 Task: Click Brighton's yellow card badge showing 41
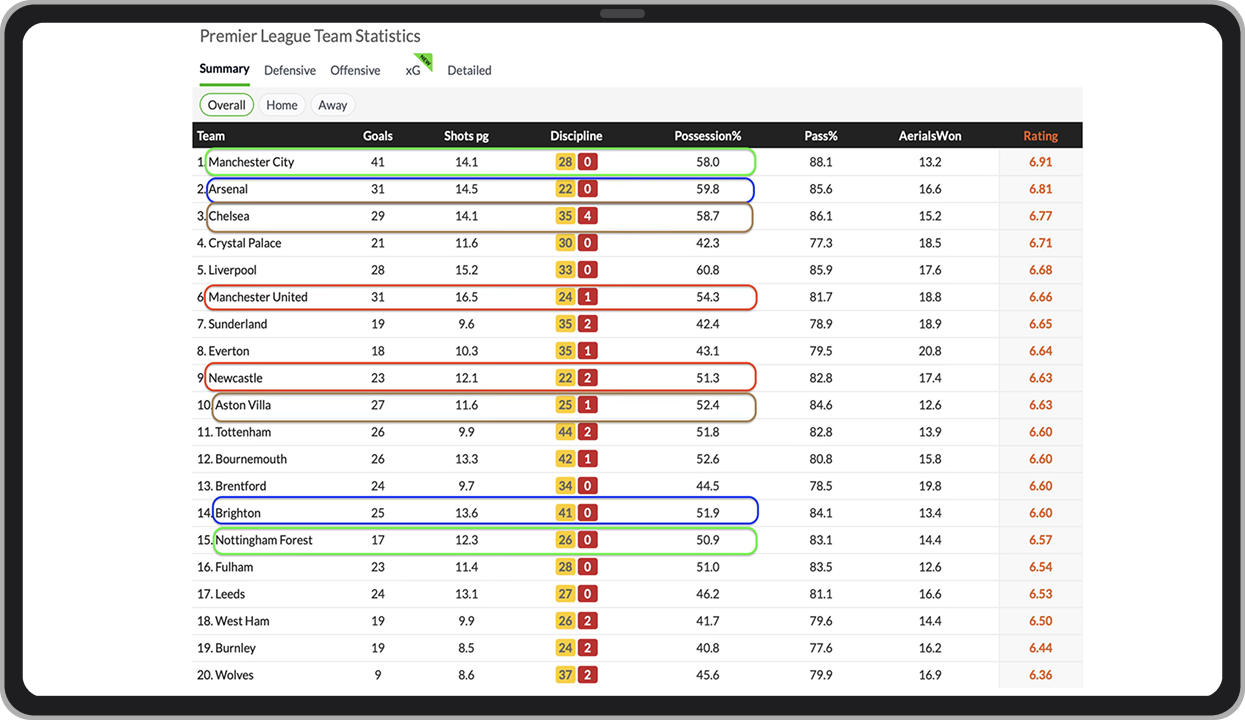[566, 513]
